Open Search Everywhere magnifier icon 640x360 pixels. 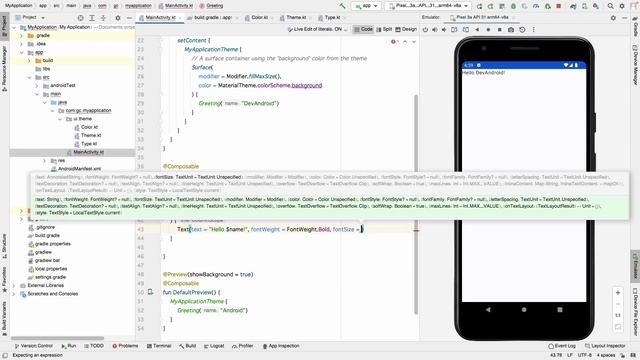611,6
